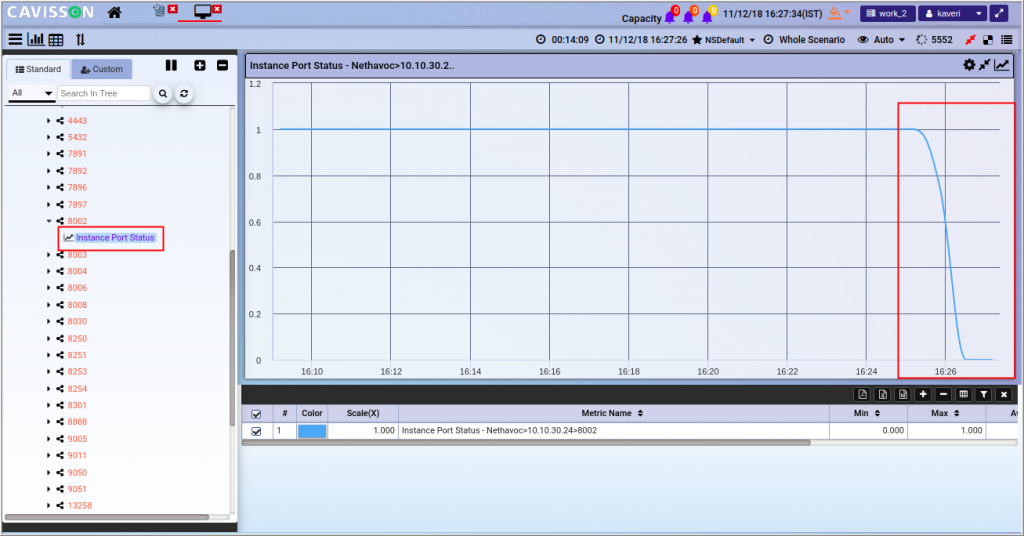
Task: Open the paint bucket theme dropdown
Action: coord(839,13)
